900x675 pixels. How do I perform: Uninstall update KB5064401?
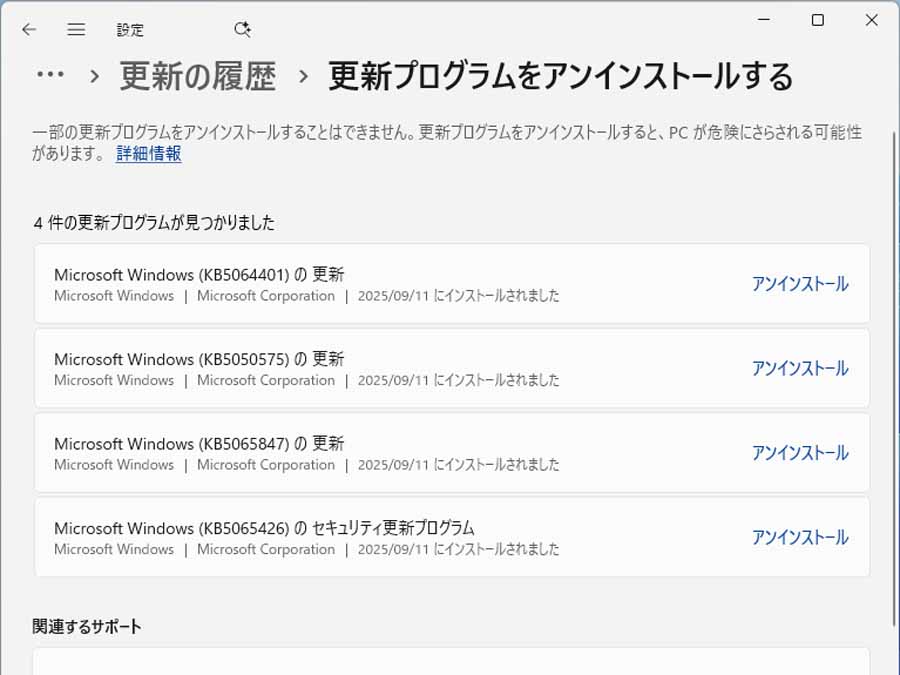[800, 284]
